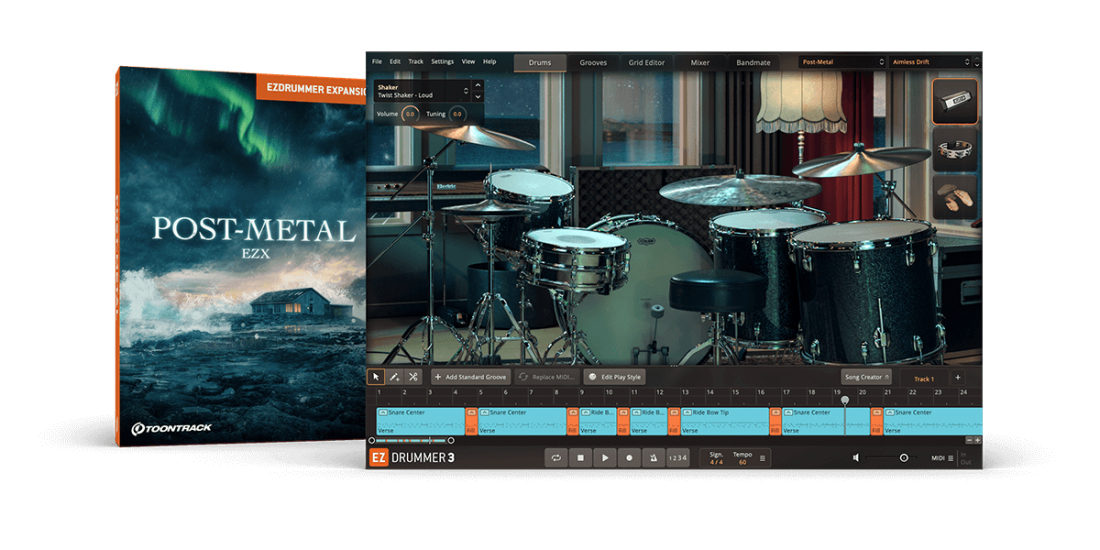Click the speaker volume icon
This screenshot has height=550, width=1100.
[x=856, y=458]
